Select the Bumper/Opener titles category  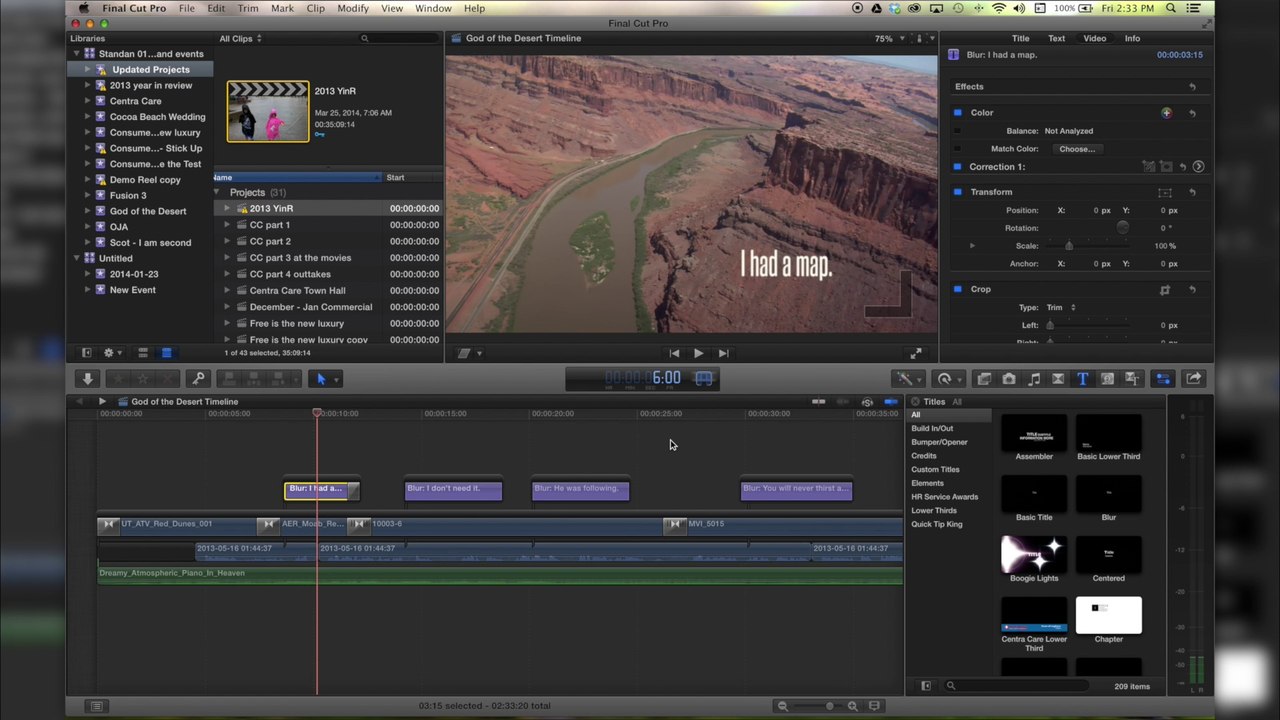tap(939, 442)
